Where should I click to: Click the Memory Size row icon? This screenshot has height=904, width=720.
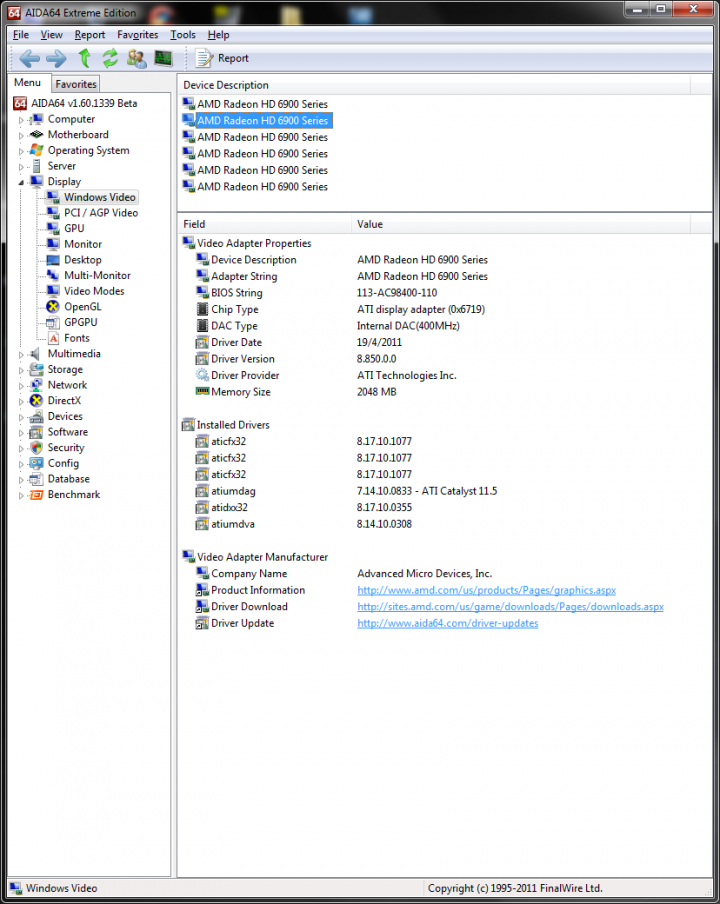click(x=202, y=391)
